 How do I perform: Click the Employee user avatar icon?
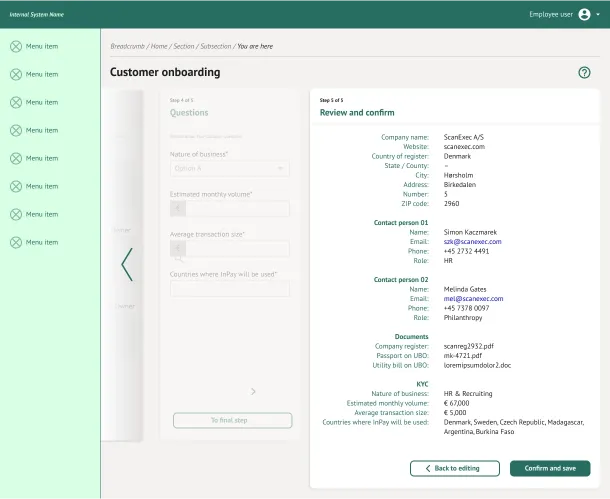pyautogui.click(x=584, y=14)
